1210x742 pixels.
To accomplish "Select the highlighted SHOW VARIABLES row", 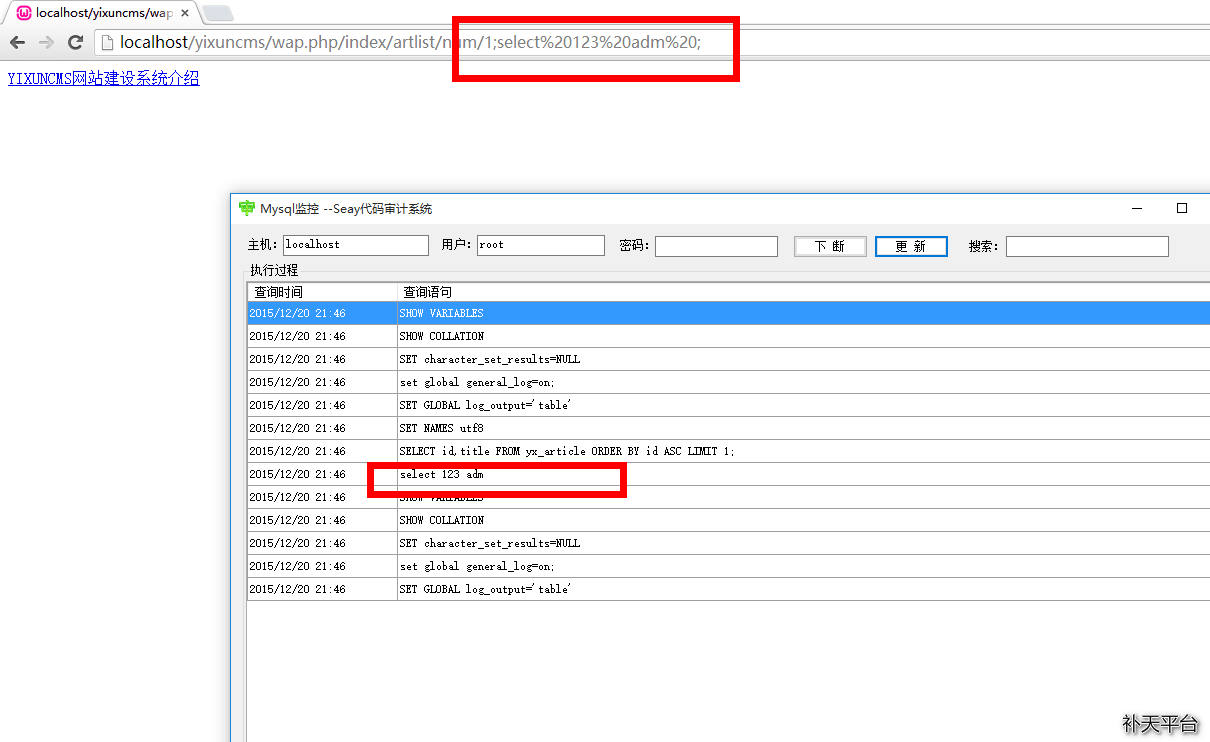I will pos(729,313).
